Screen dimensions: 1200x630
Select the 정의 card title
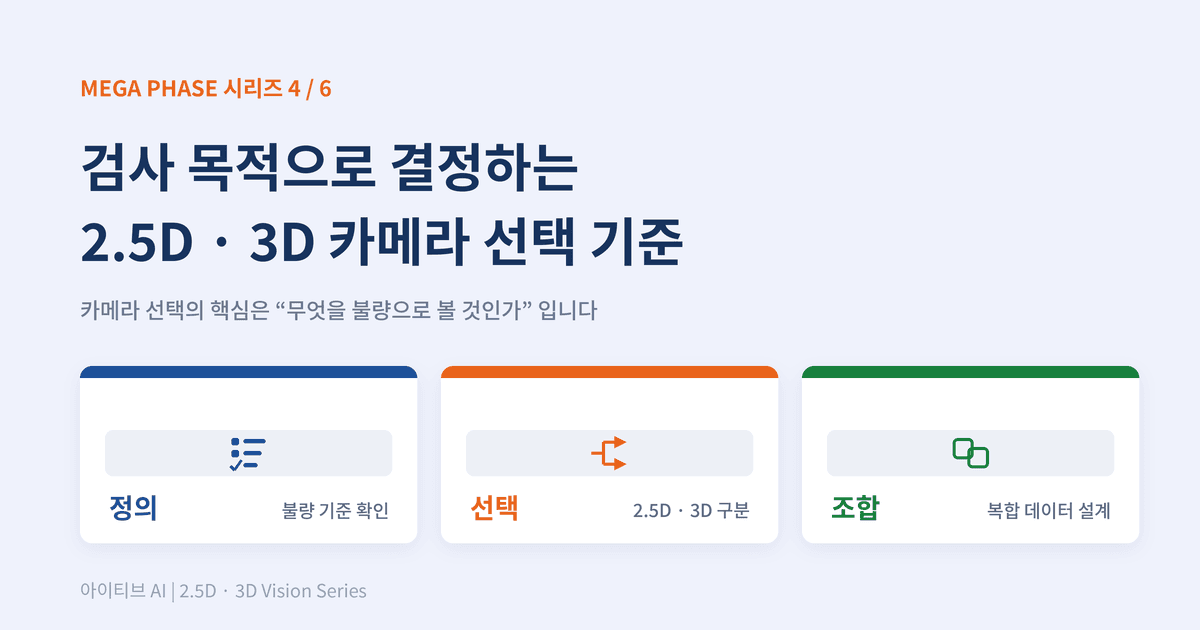click(x=133, y=509)
